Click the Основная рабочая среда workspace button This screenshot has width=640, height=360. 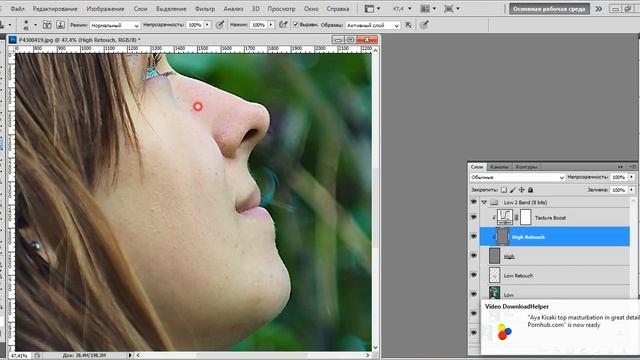(x=549, y=9)
